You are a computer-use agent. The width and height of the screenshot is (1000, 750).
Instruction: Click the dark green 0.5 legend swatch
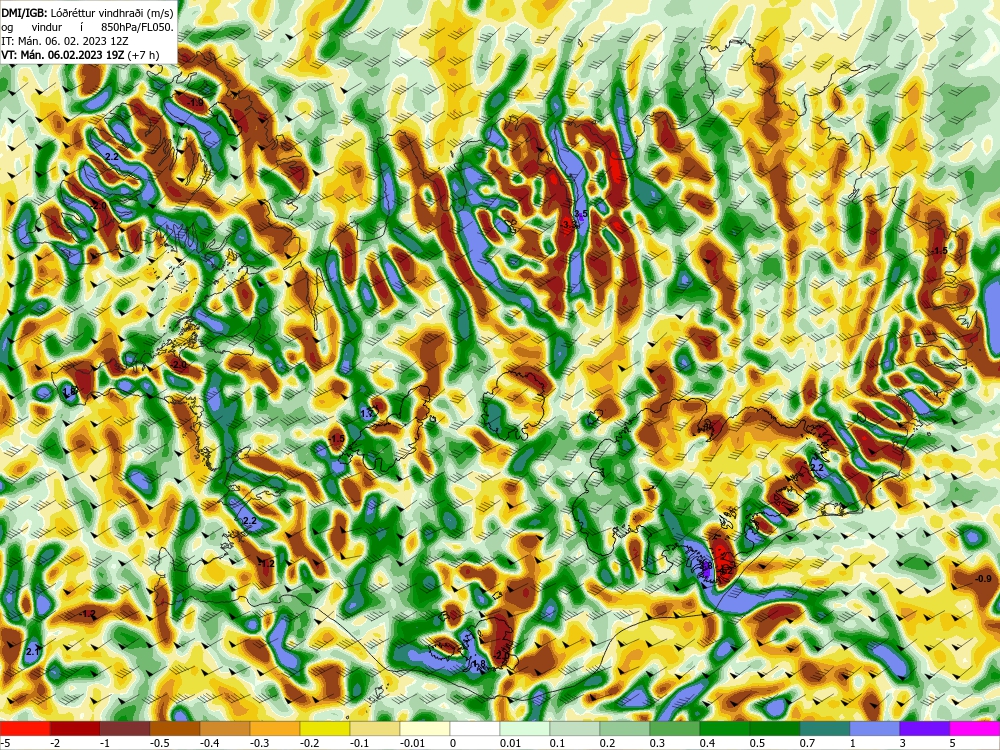(775, 728)
